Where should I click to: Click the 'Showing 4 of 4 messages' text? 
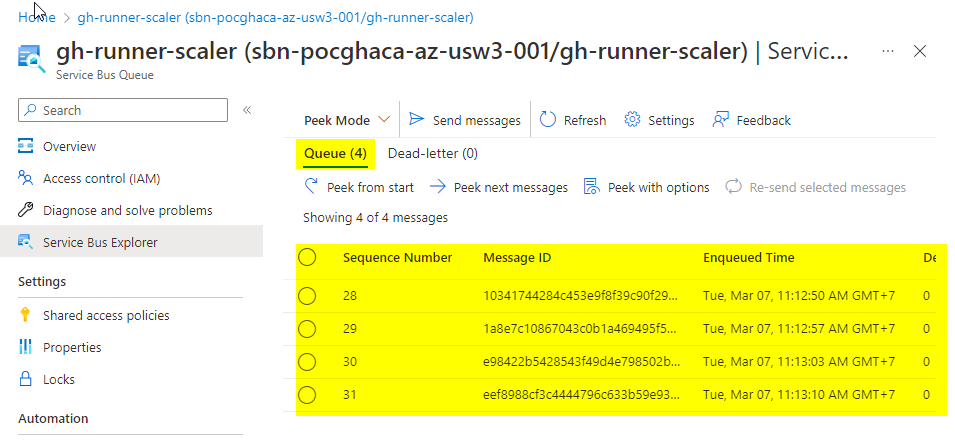375,218
